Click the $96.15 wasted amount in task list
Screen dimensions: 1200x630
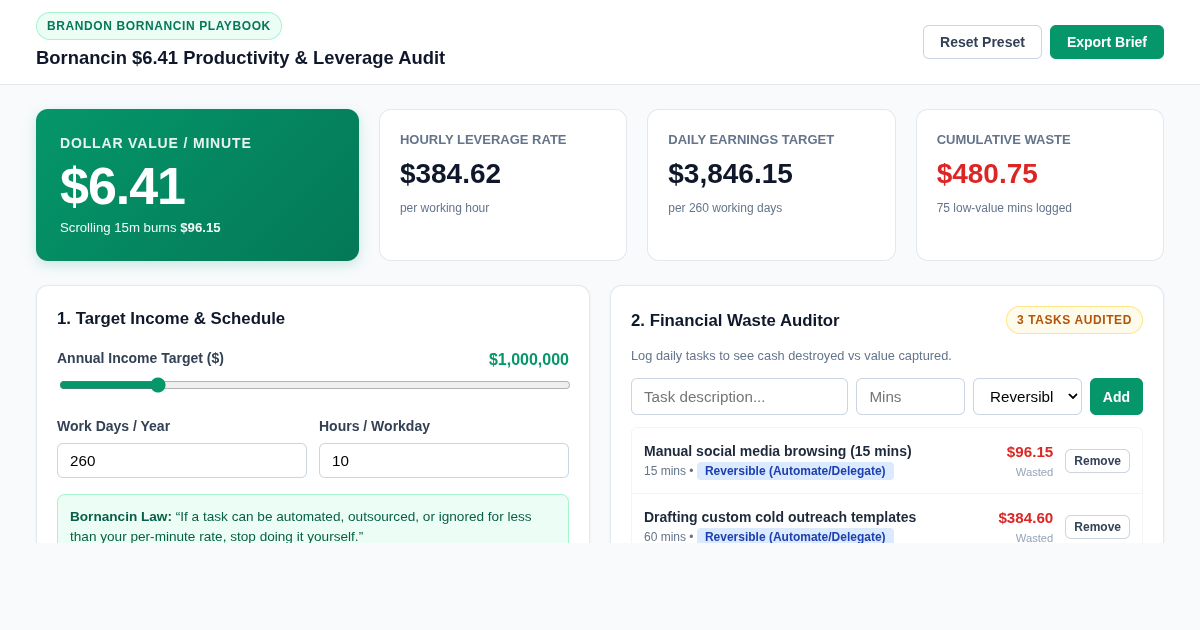1030,451
